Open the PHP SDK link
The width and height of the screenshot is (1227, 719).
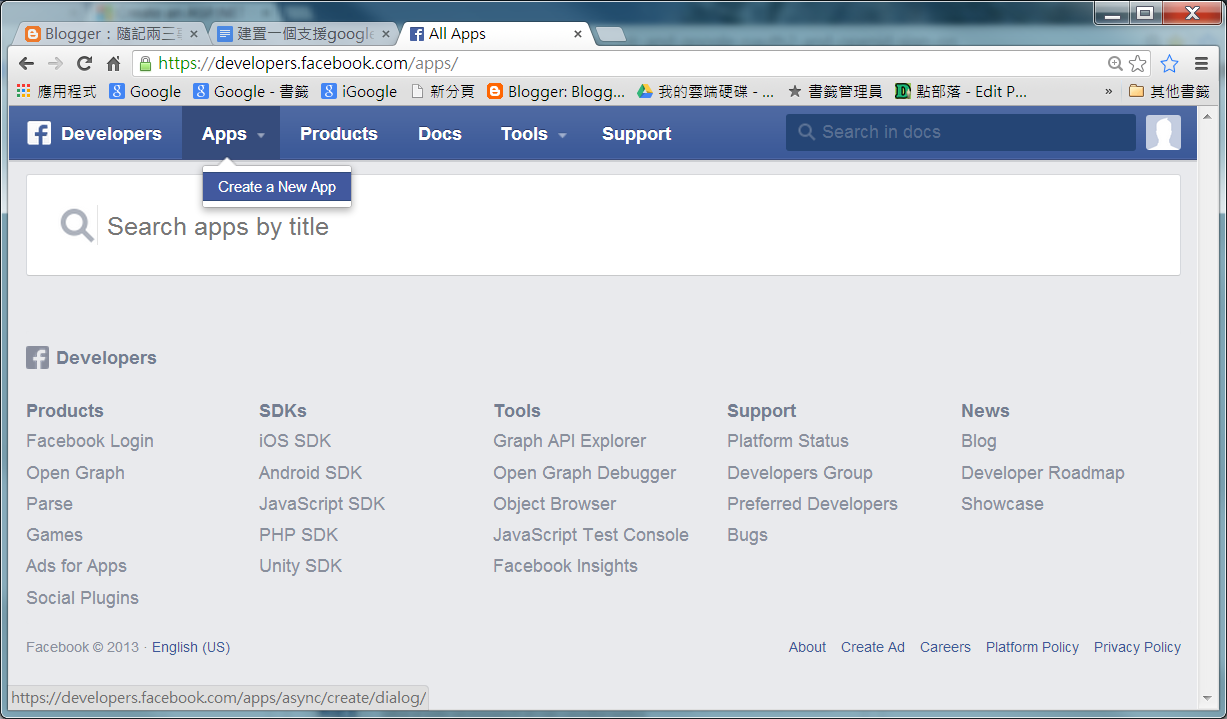coord(299,535)
